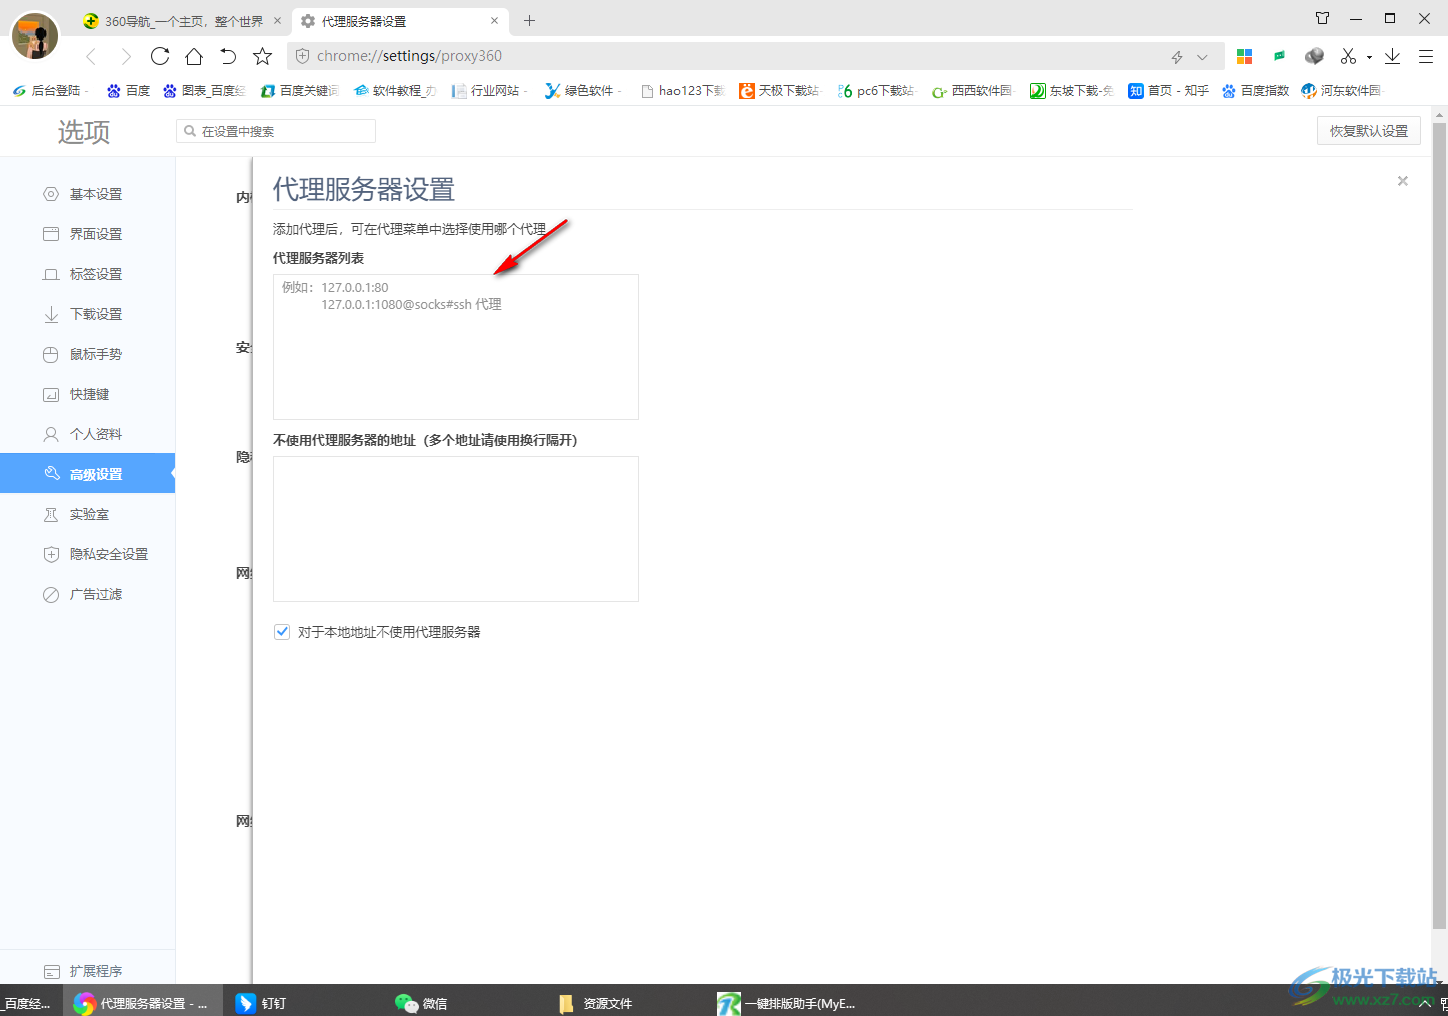This screenshot has height=1016, width=1448.
Task: Open the 后台登陆 bookmark
Action: point(50,90)
